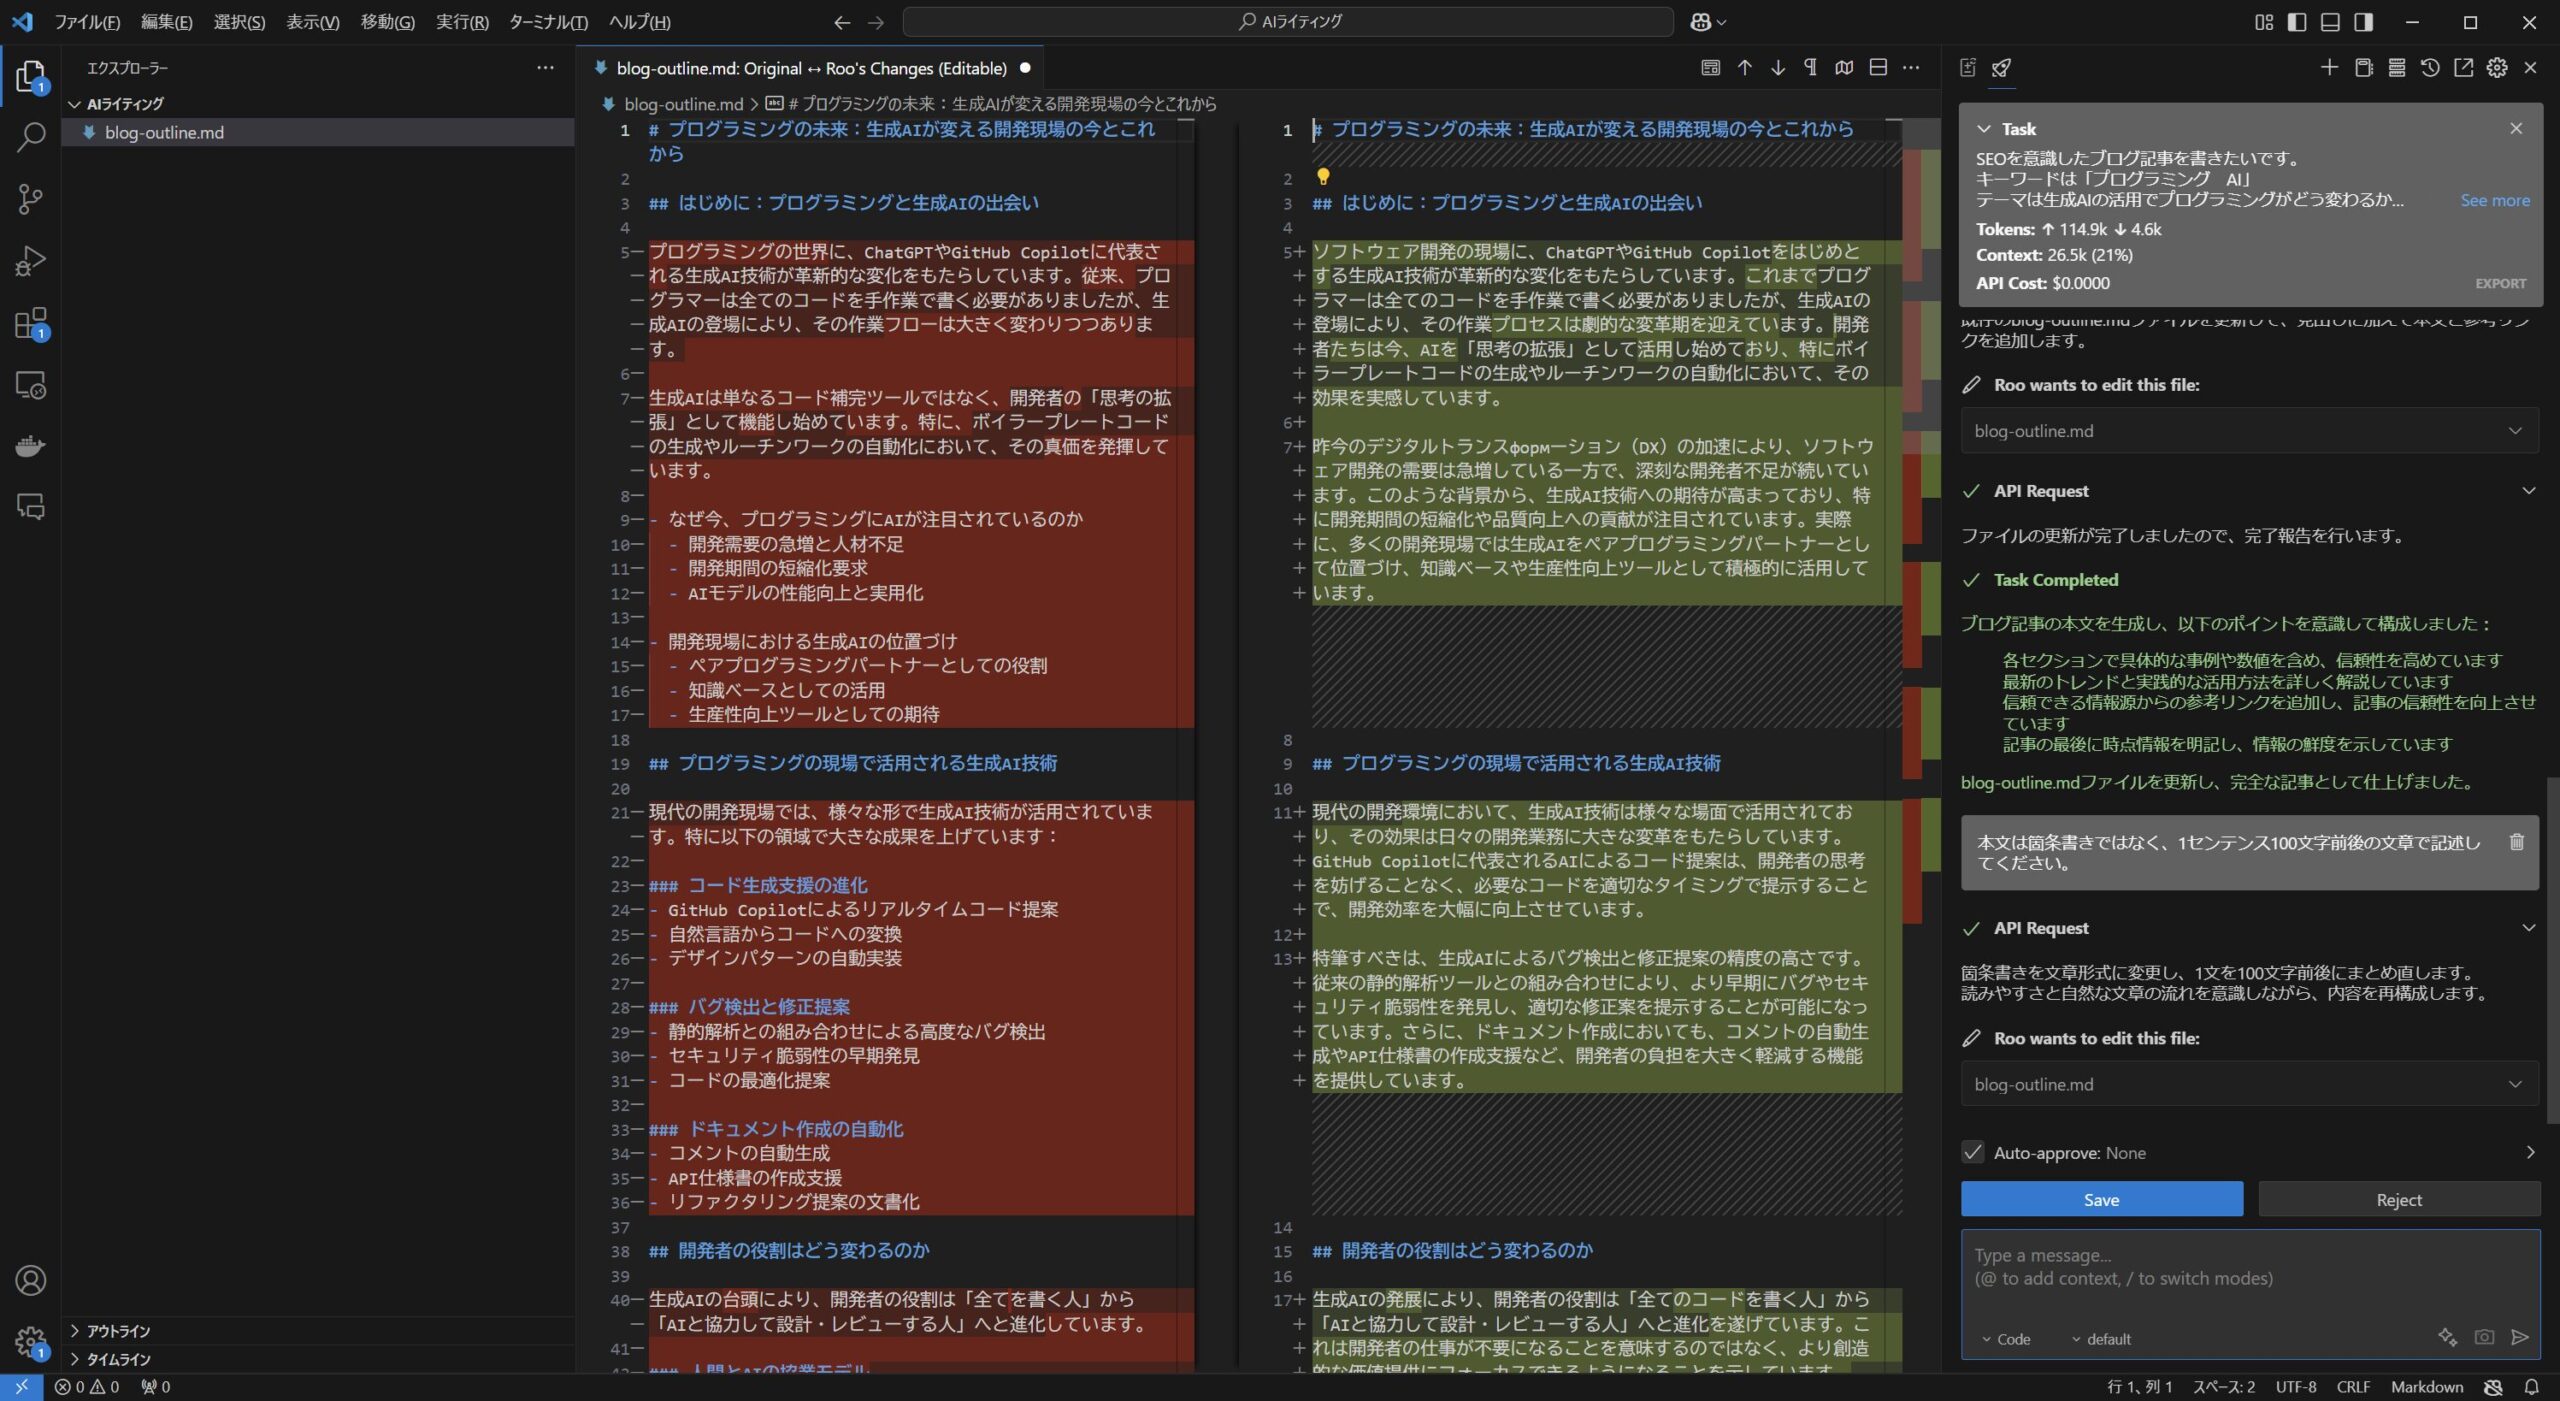Viewport: 2560px width, 1401px height.
Task: Open Copilot menu in title bar
Action: (x=1707, y=21)
